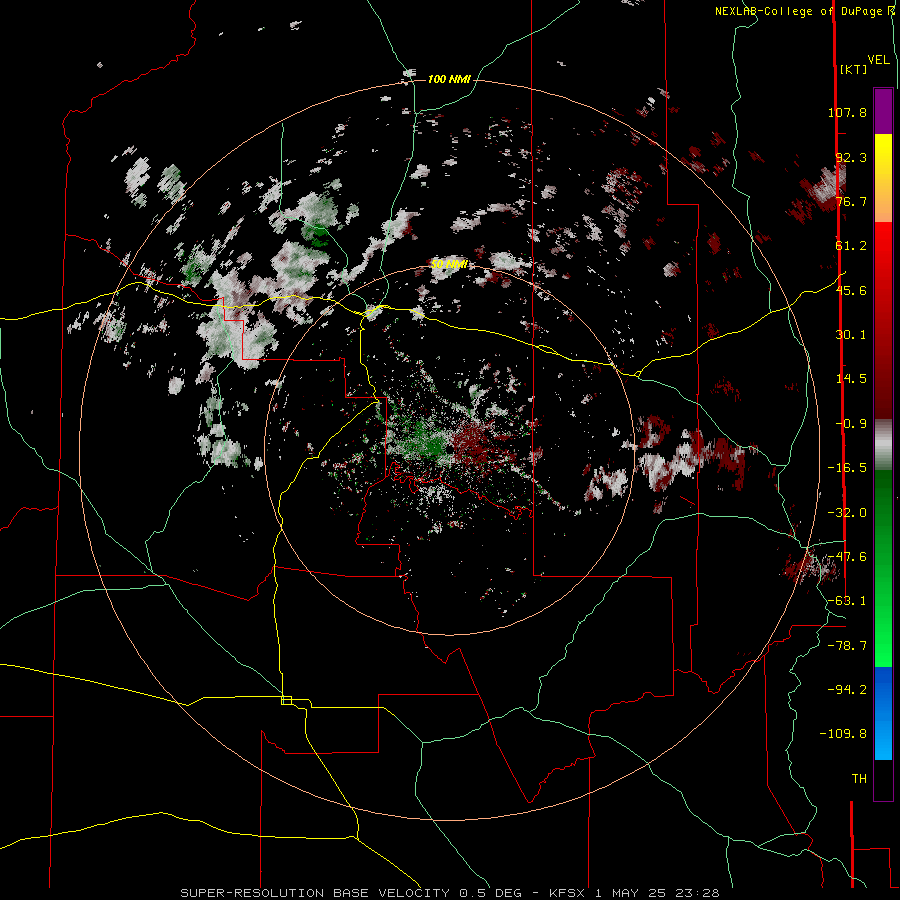Viewport: 900px width, 900px height.
Task: Click the -109.8 velocity scale value
Action: tap(843, 734)
